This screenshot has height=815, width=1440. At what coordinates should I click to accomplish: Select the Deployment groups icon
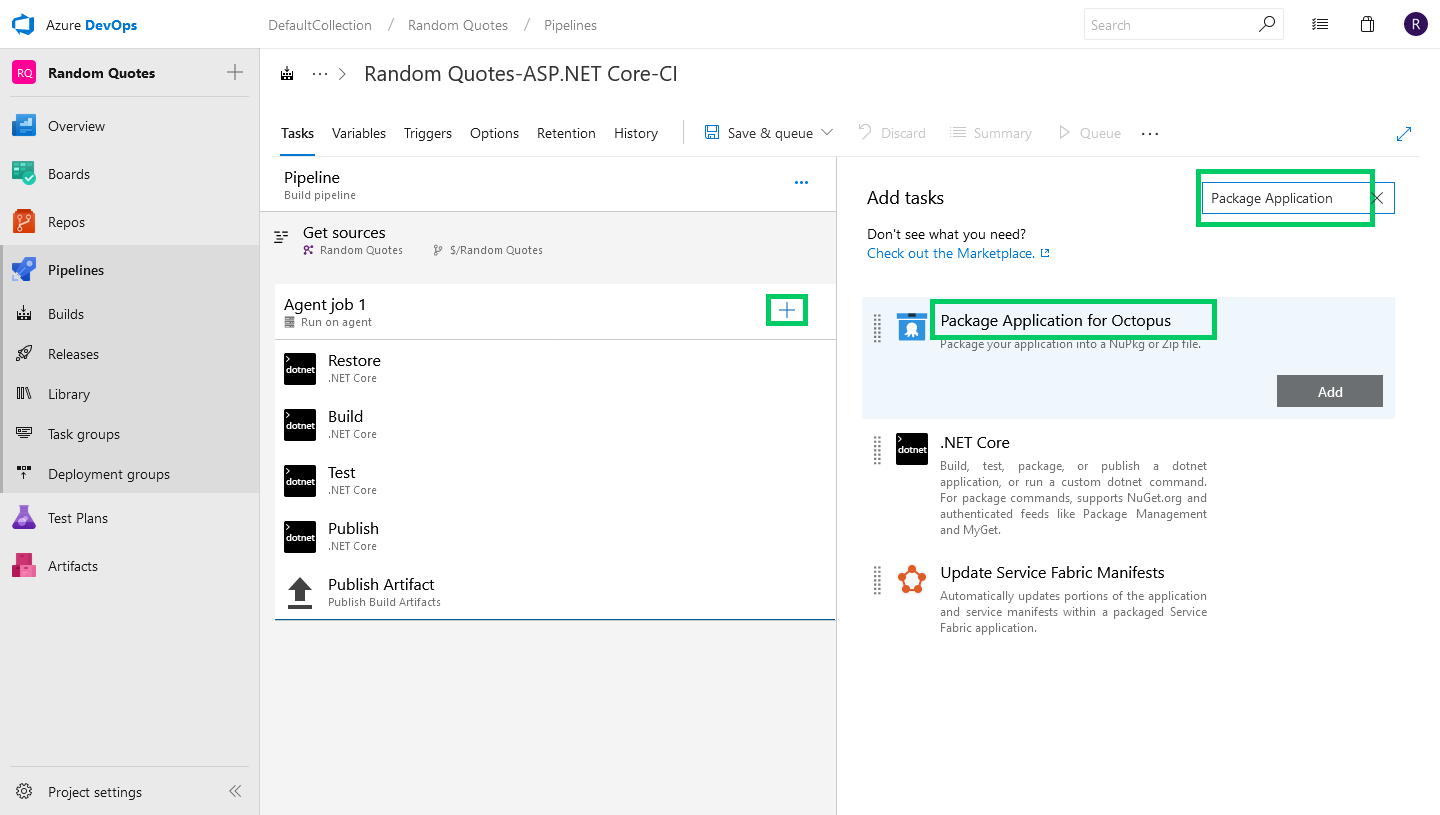tap(25, 474)
